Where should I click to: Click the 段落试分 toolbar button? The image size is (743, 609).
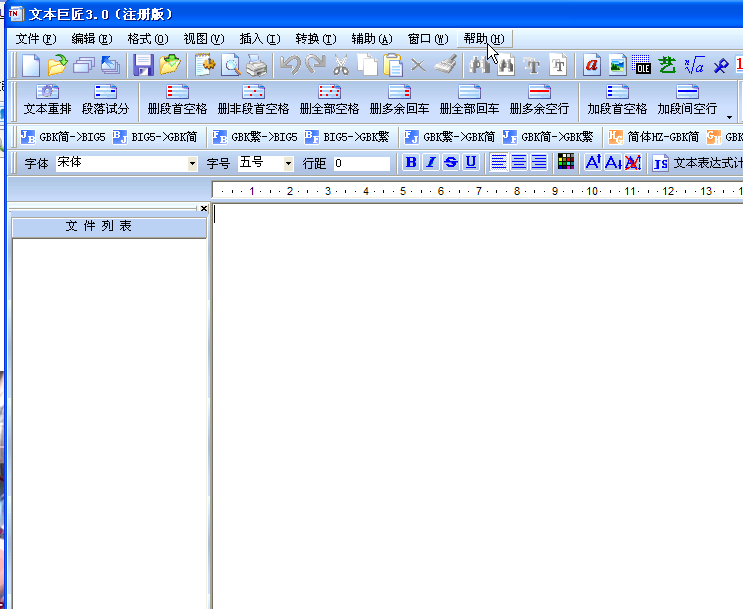coord(105,100)
